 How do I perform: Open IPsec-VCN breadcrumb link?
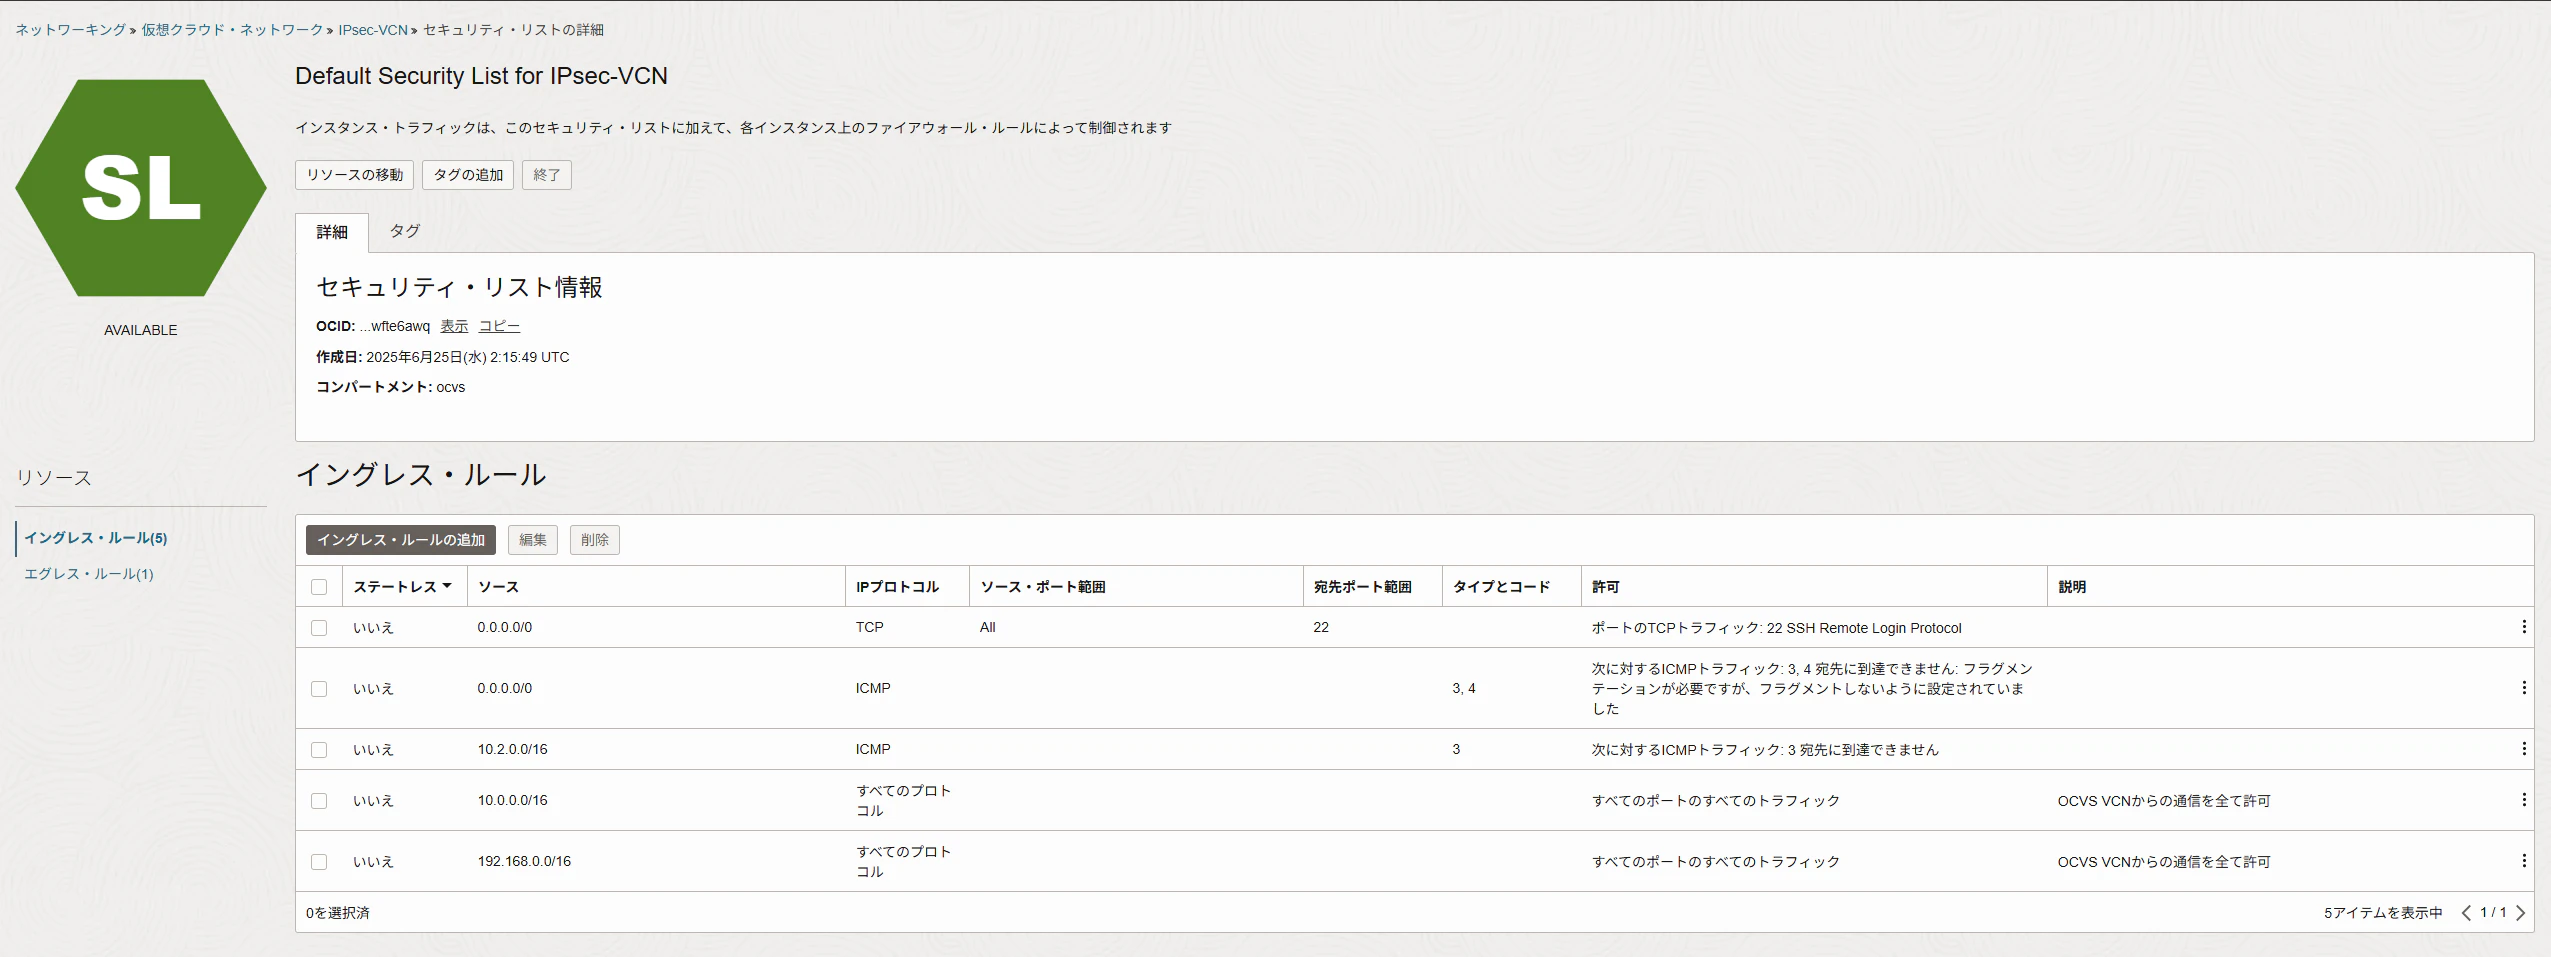point(373,30)
